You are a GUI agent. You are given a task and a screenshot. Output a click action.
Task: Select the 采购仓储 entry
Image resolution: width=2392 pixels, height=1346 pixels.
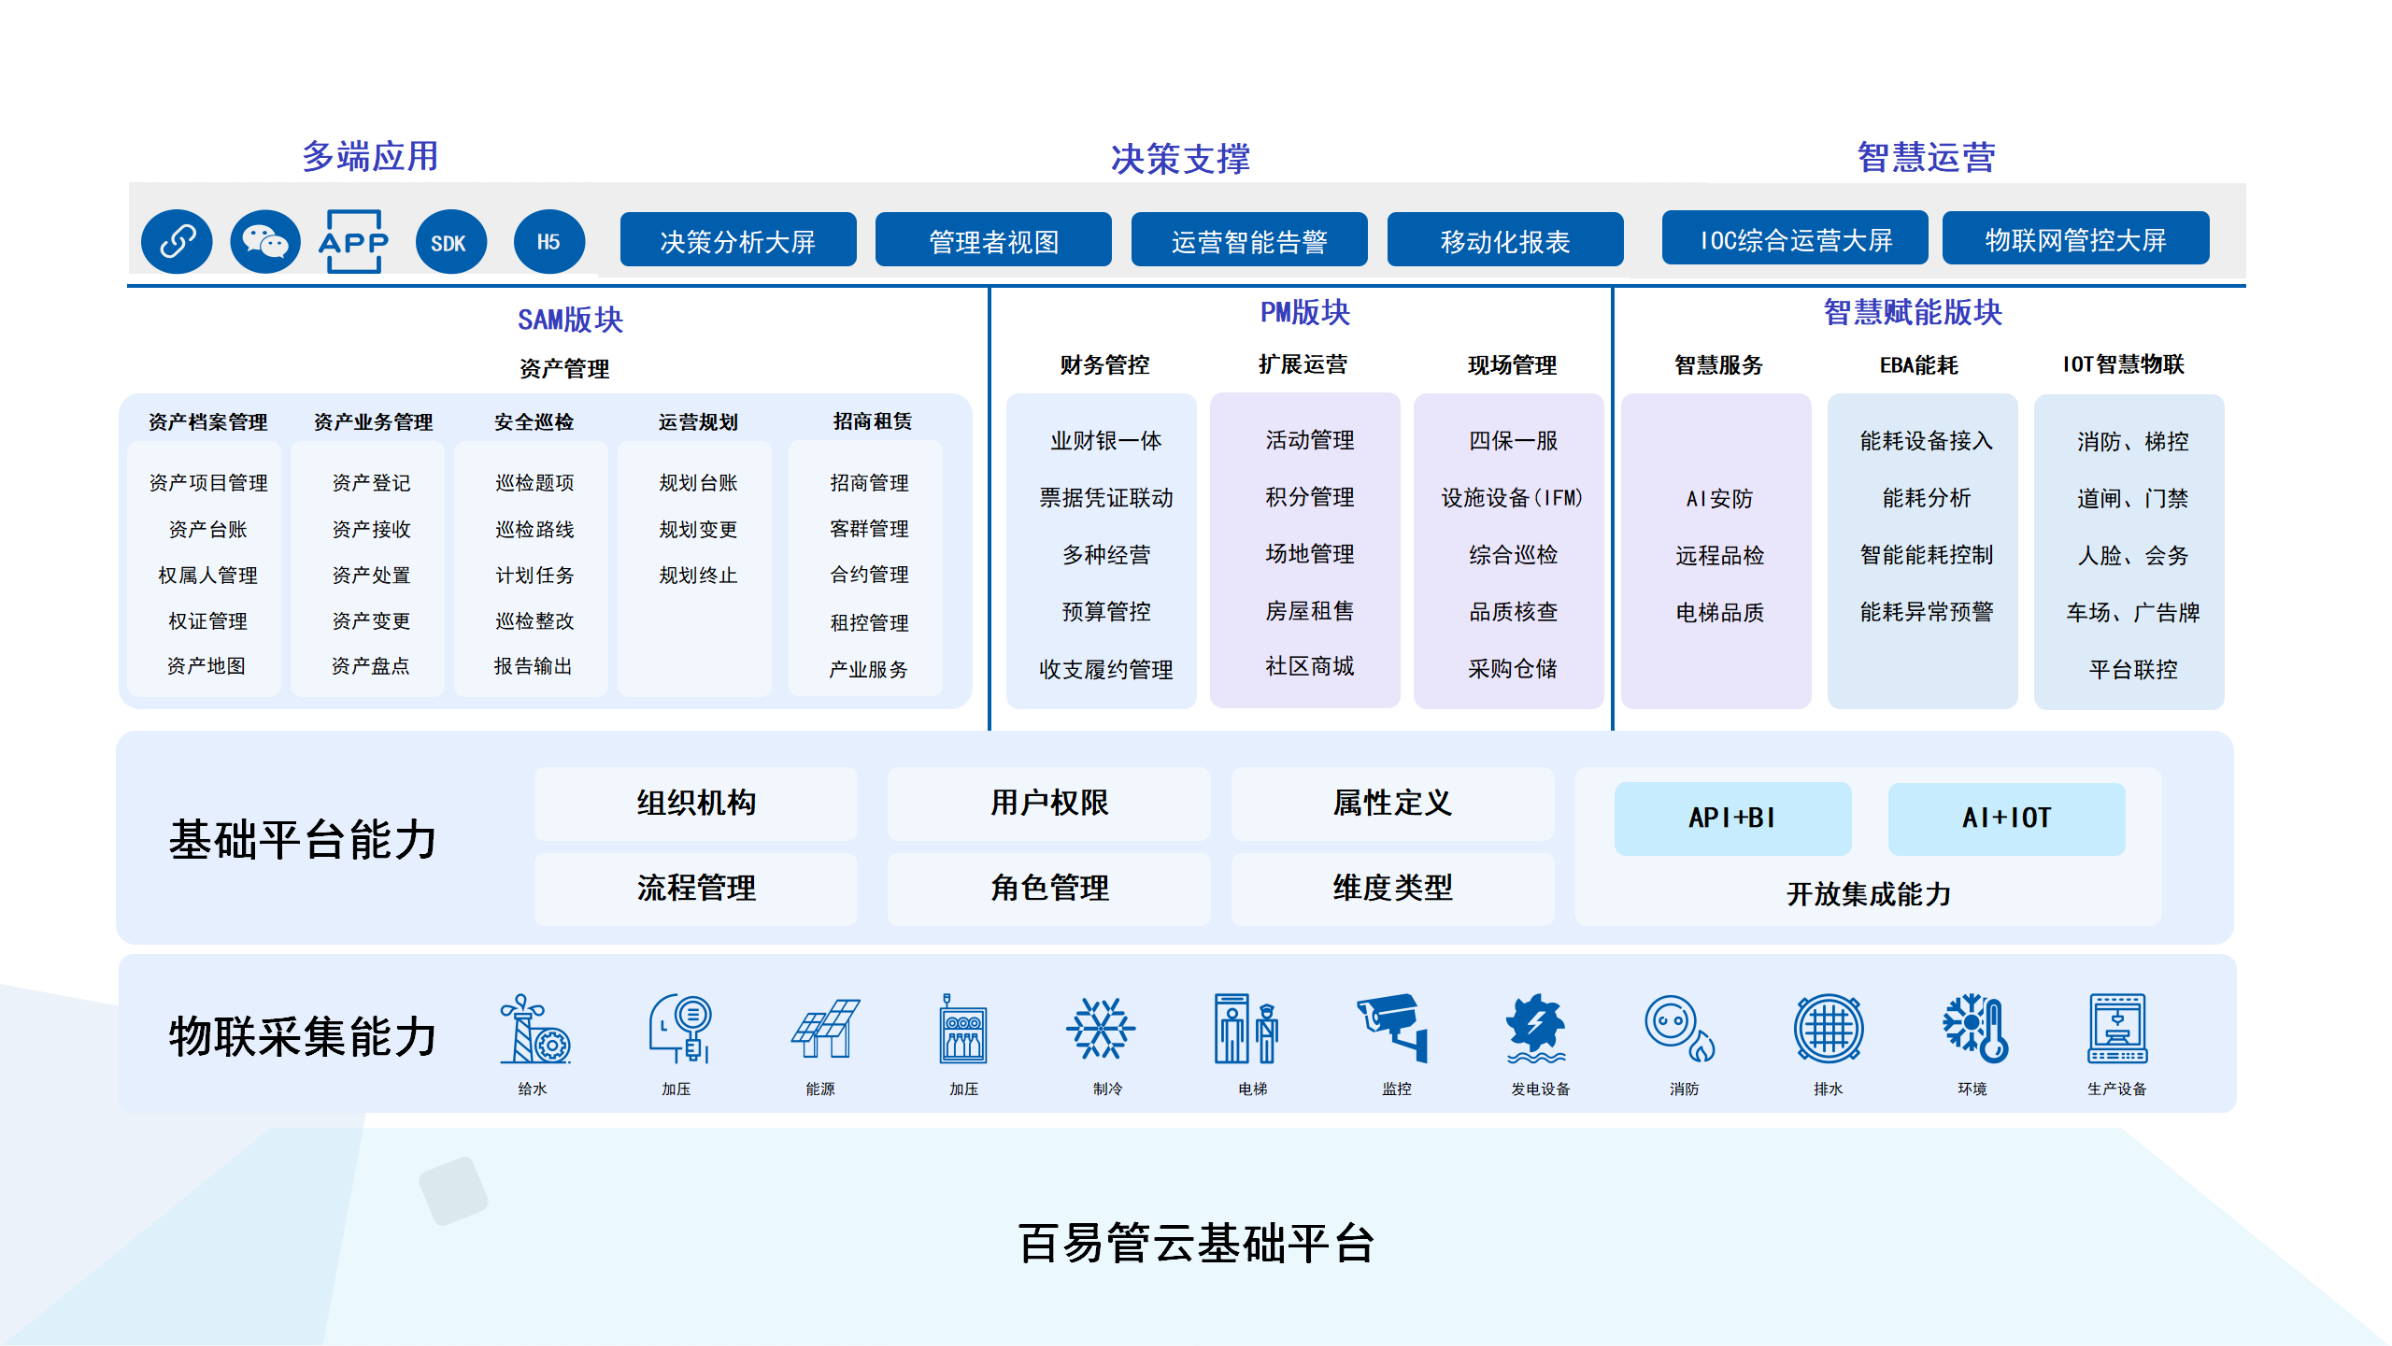(1513, 669)
